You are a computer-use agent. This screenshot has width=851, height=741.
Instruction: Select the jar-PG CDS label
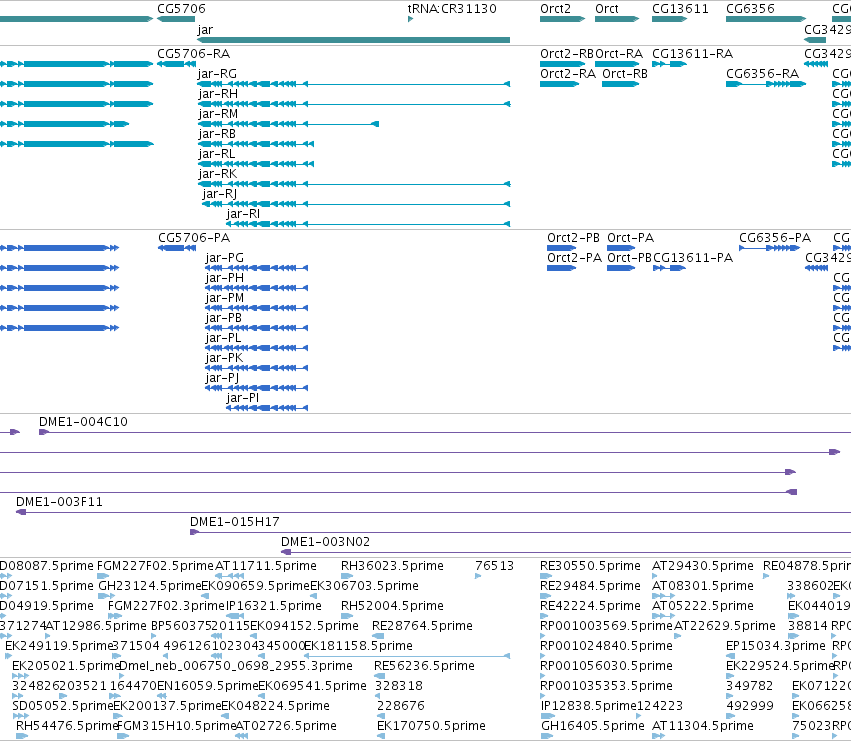(x=224, y=258)
